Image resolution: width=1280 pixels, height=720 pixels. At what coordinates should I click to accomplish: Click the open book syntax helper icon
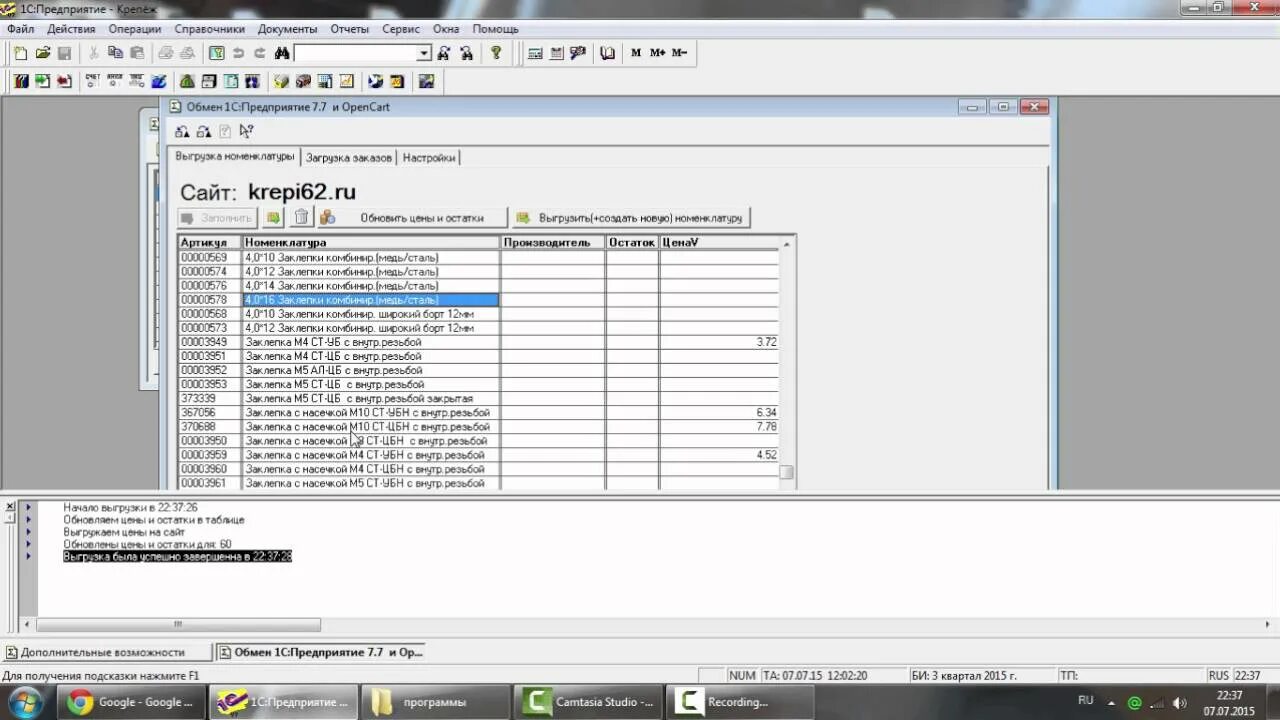click(608, 53)
